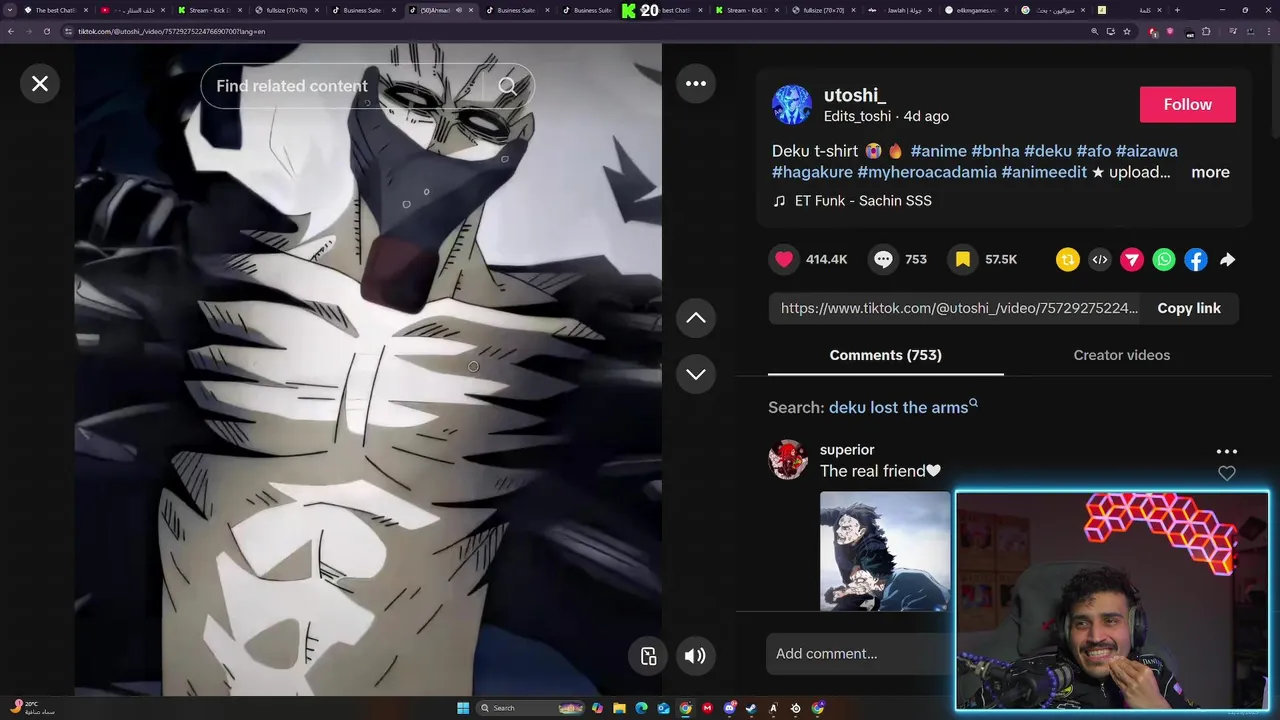1280x720 pixels.
Task: Switch to the first Stream - Kick tab
Action: click(208, 10)
